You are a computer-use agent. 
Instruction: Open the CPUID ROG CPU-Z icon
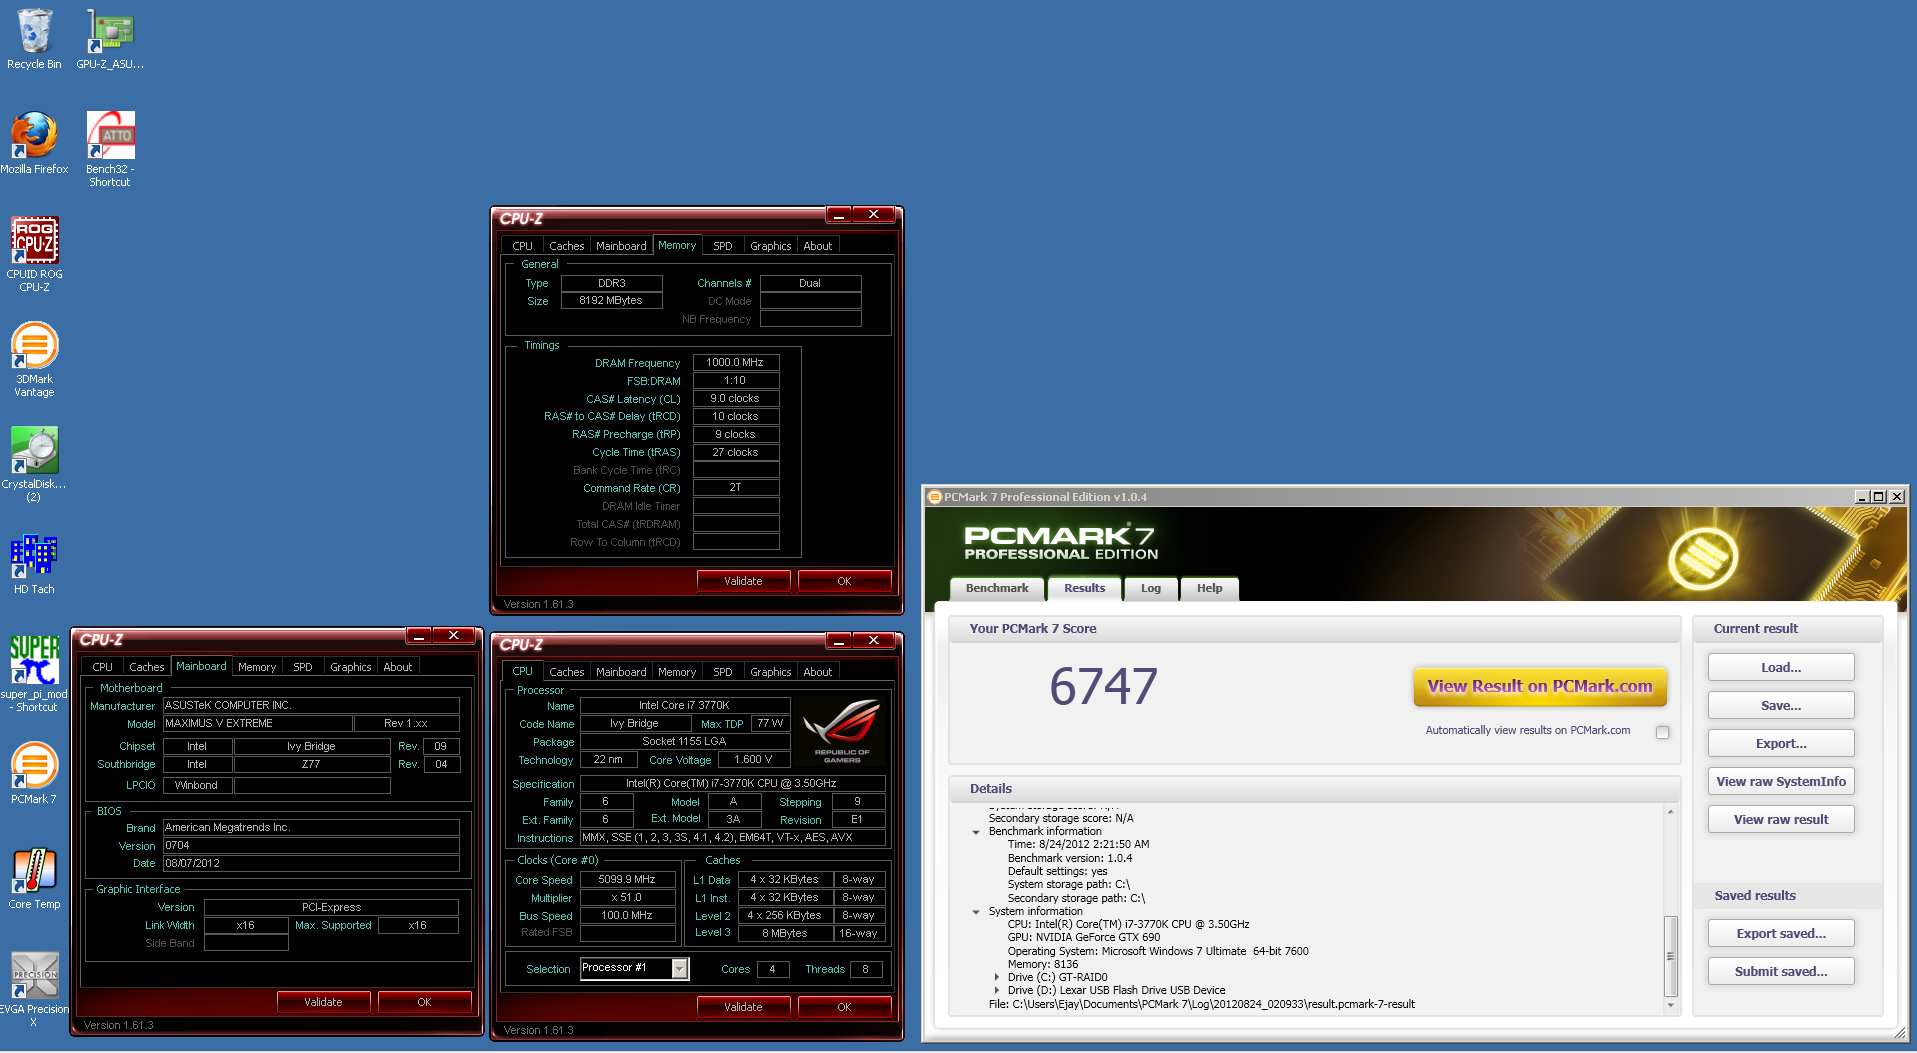coord(34,254)
